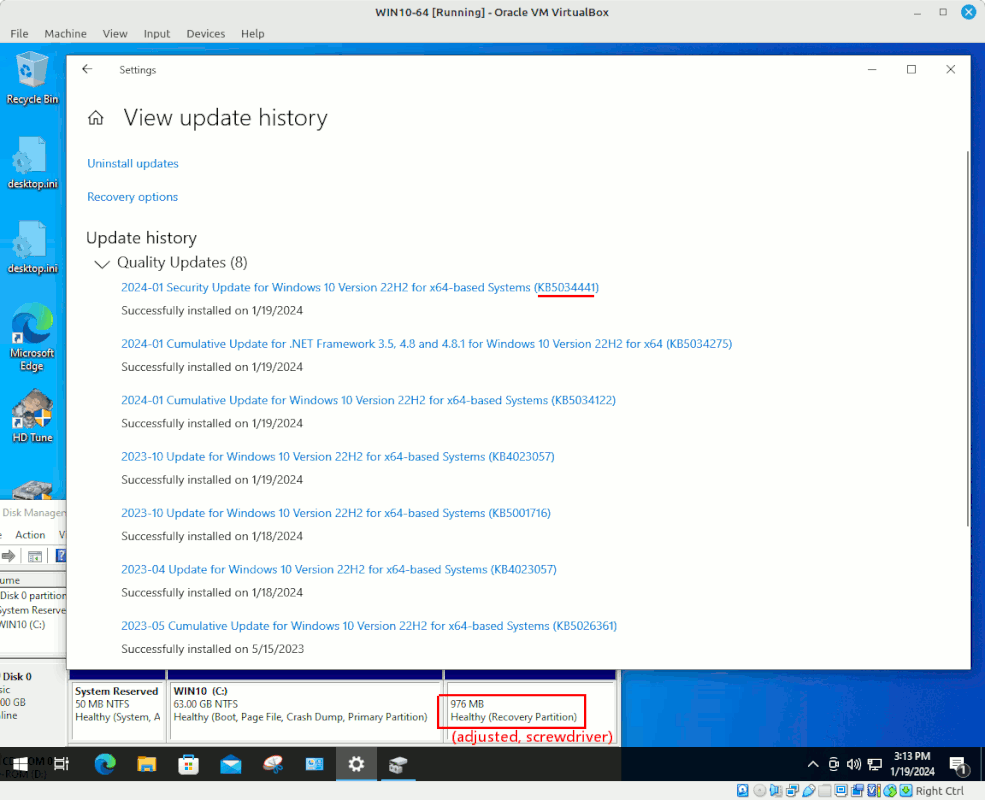Click the green keyboard capture arrow icon
Screen dimensions: 985x800
[x=906, y=791]
